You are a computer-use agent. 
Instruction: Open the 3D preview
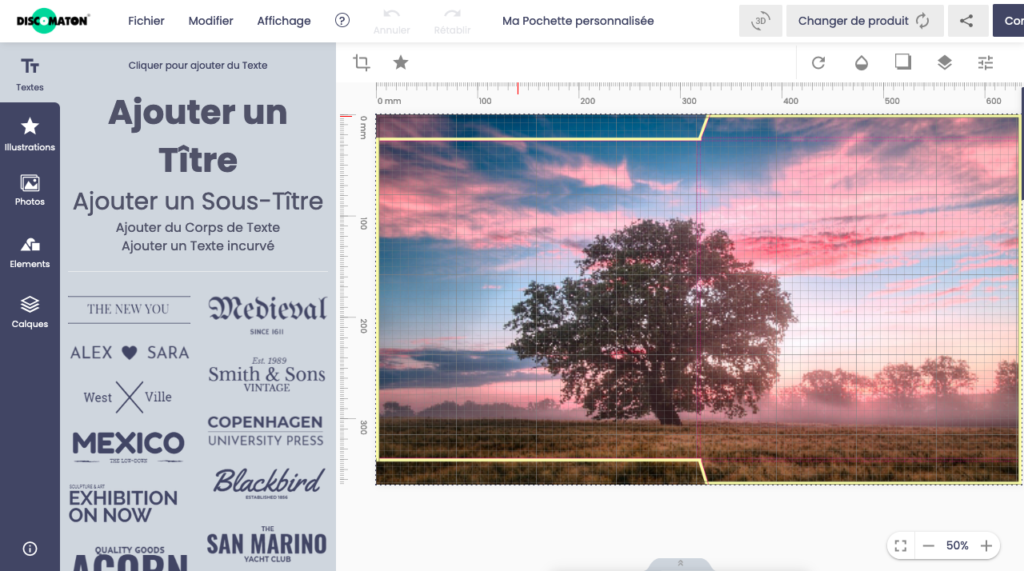[x=760, y=21]
